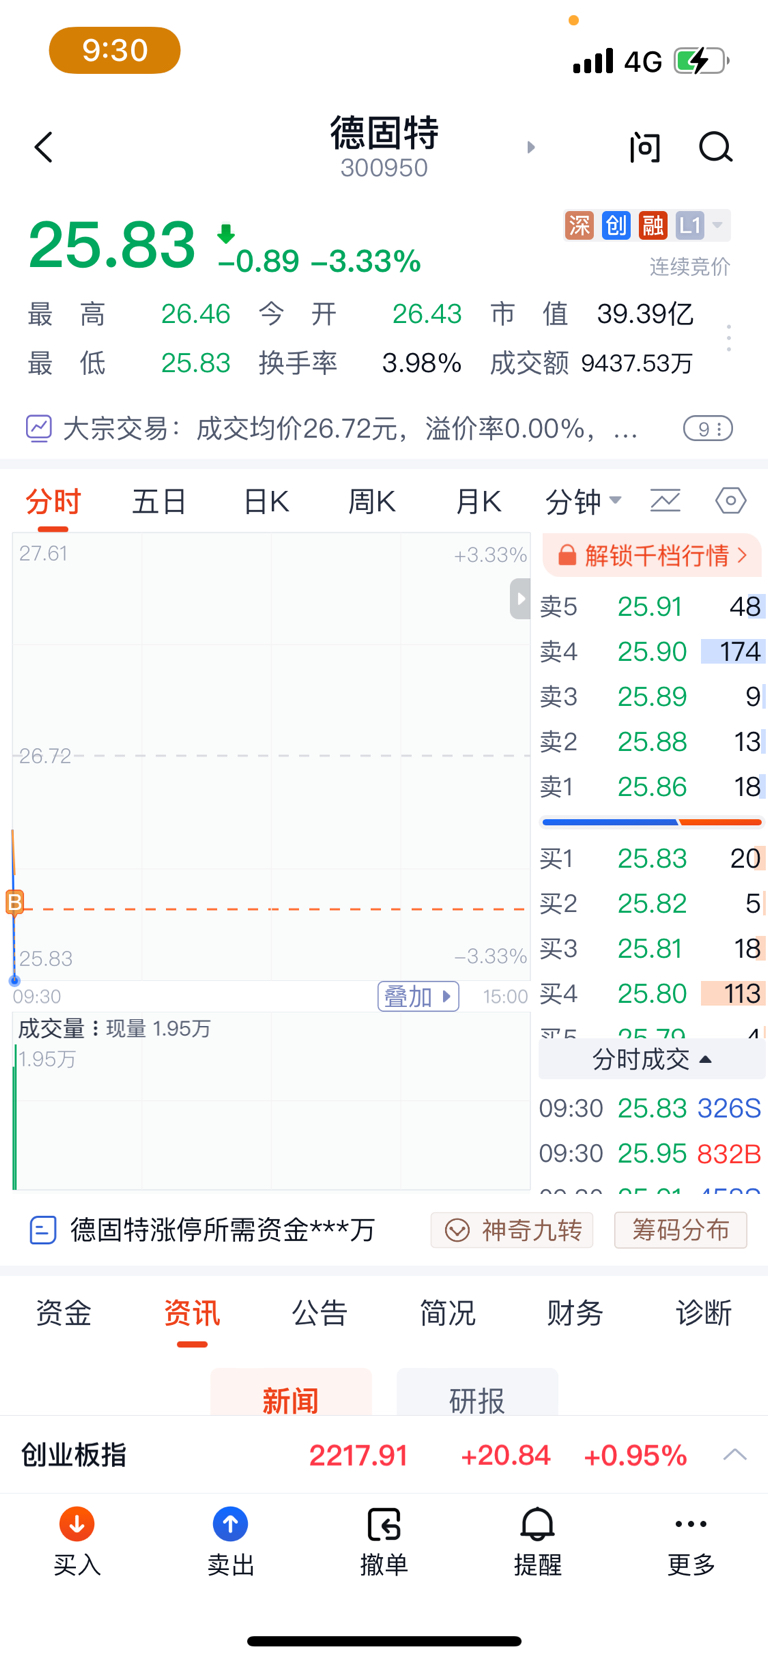Open the 筹码分布 chip distribution button
Image resolution: width=768 pixels, height=1663 pixels.
[x=681, y=1230]
